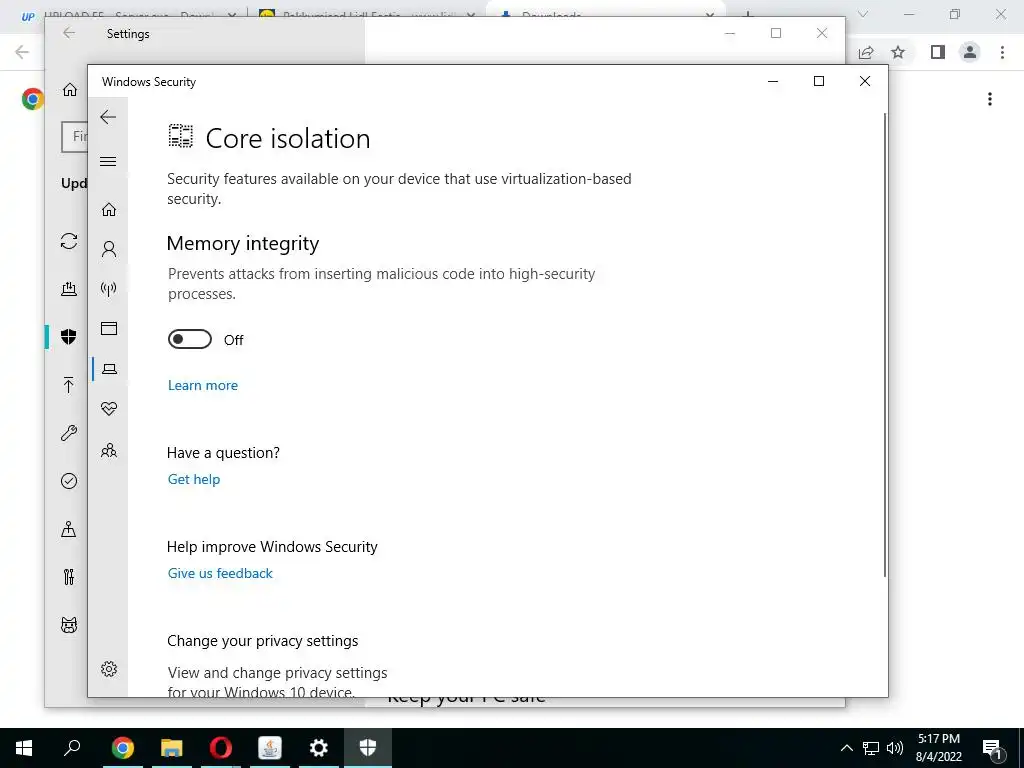The image size is (1024, 768).
Task: Open Windows Insider Program cat icon
Action: pos(69,625)
